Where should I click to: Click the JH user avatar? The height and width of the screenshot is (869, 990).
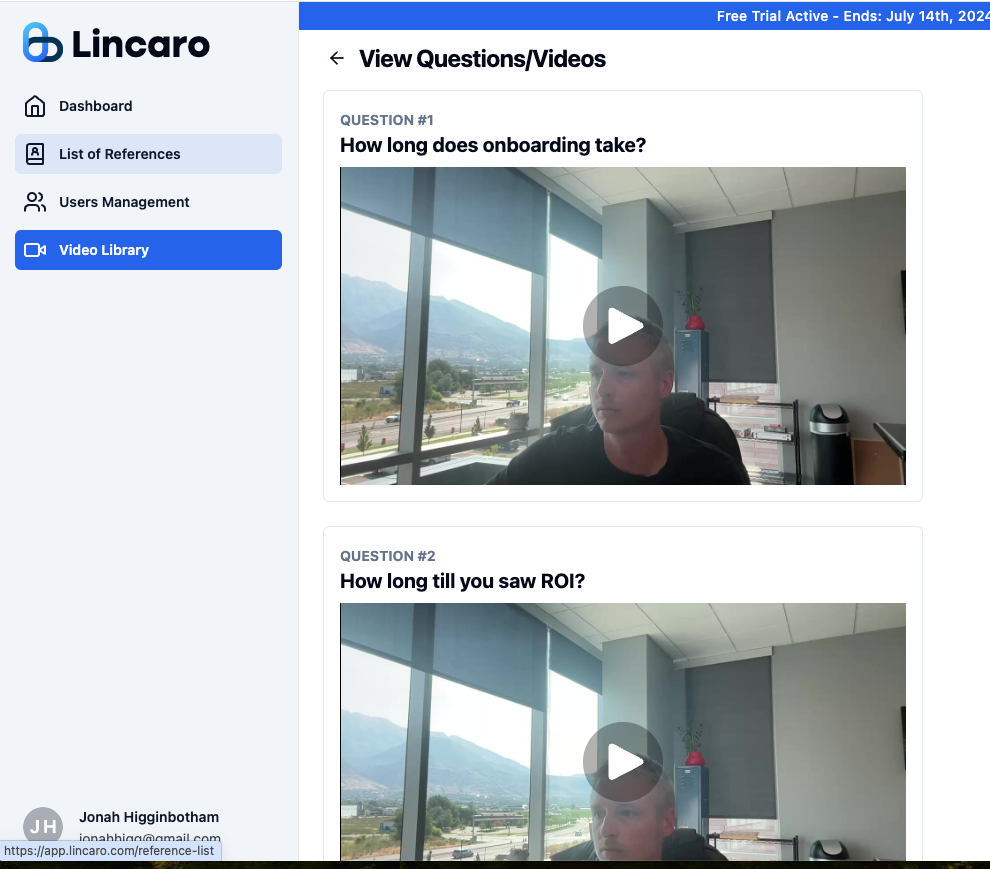(x=43, y=826)
